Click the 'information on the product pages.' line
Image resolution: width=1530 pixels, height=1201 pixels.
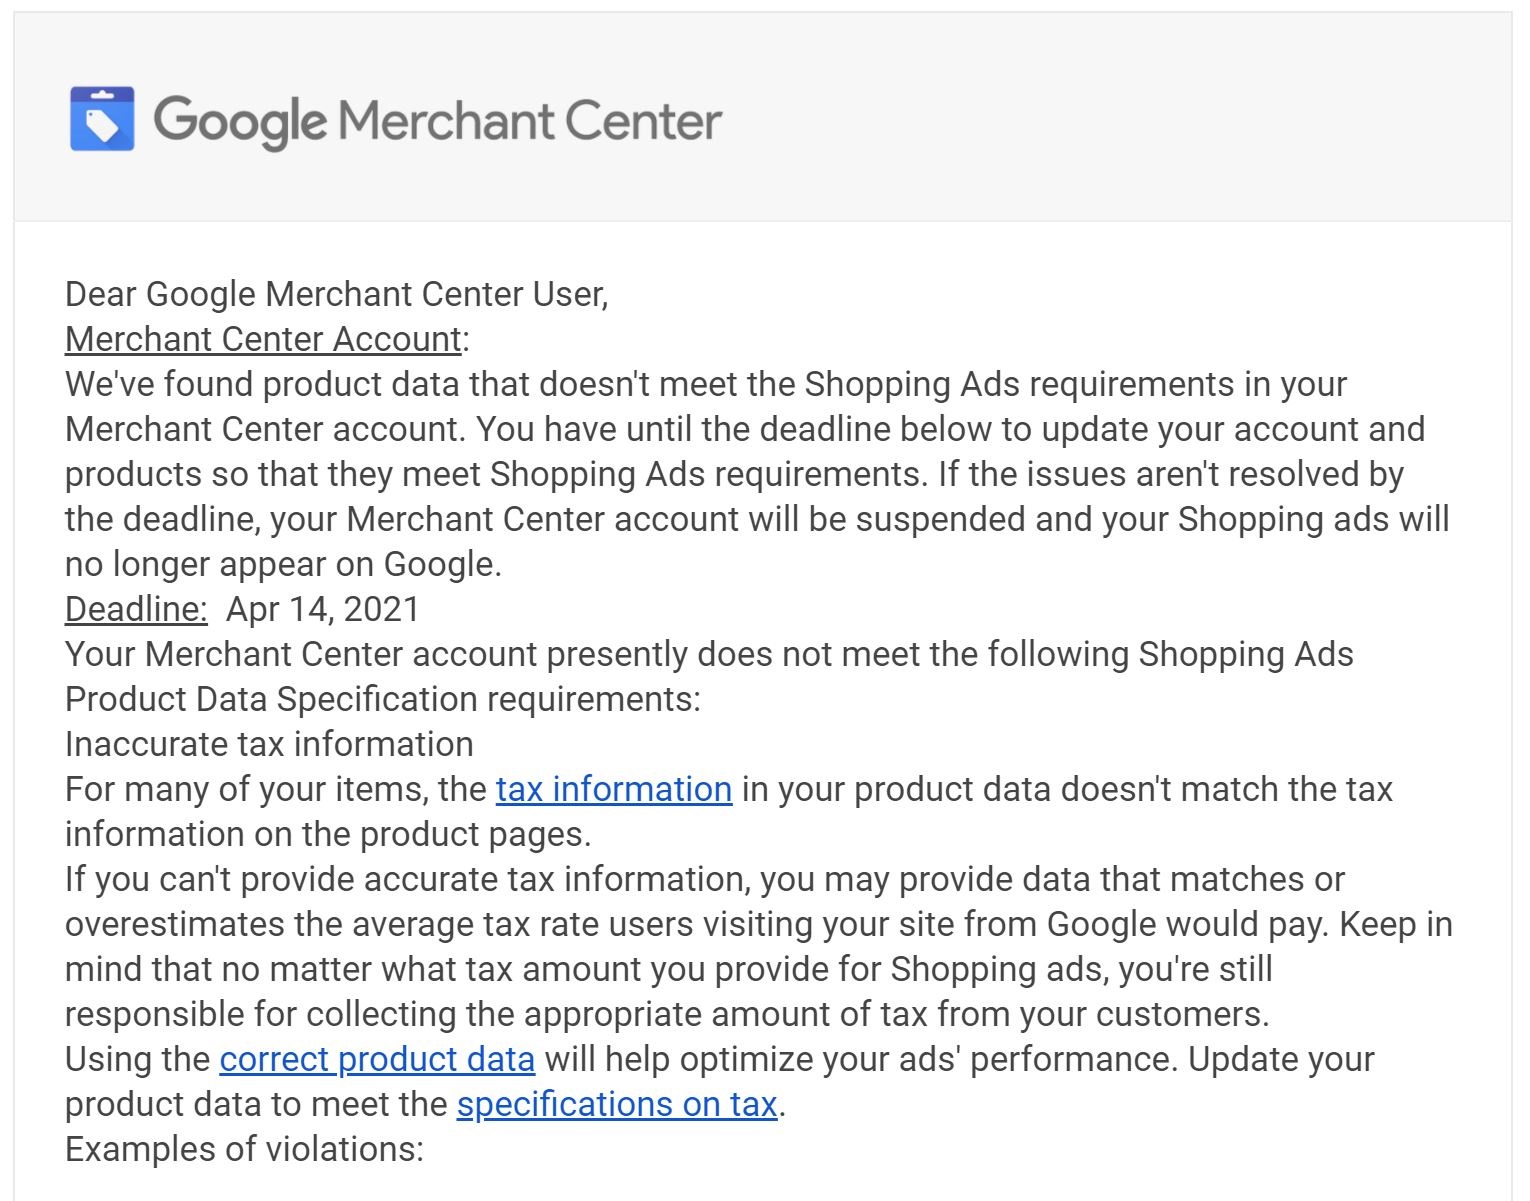click(x=328, y=834)
